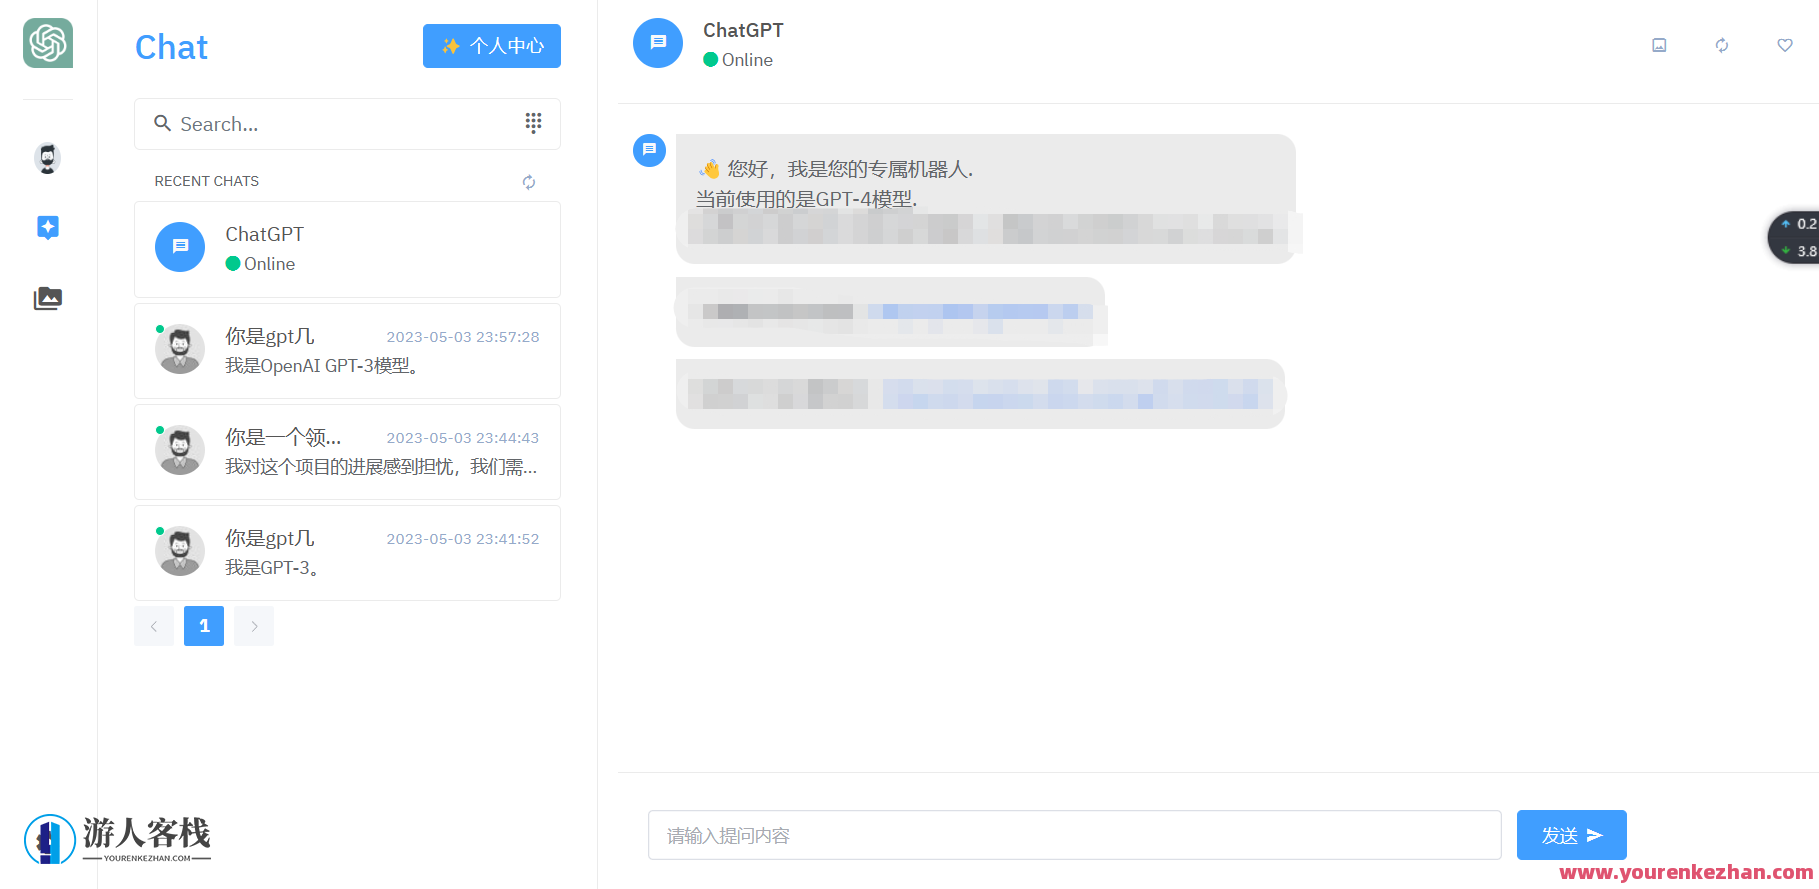Open chat dated 2023-05-03 23:41:52

point(347,553)
